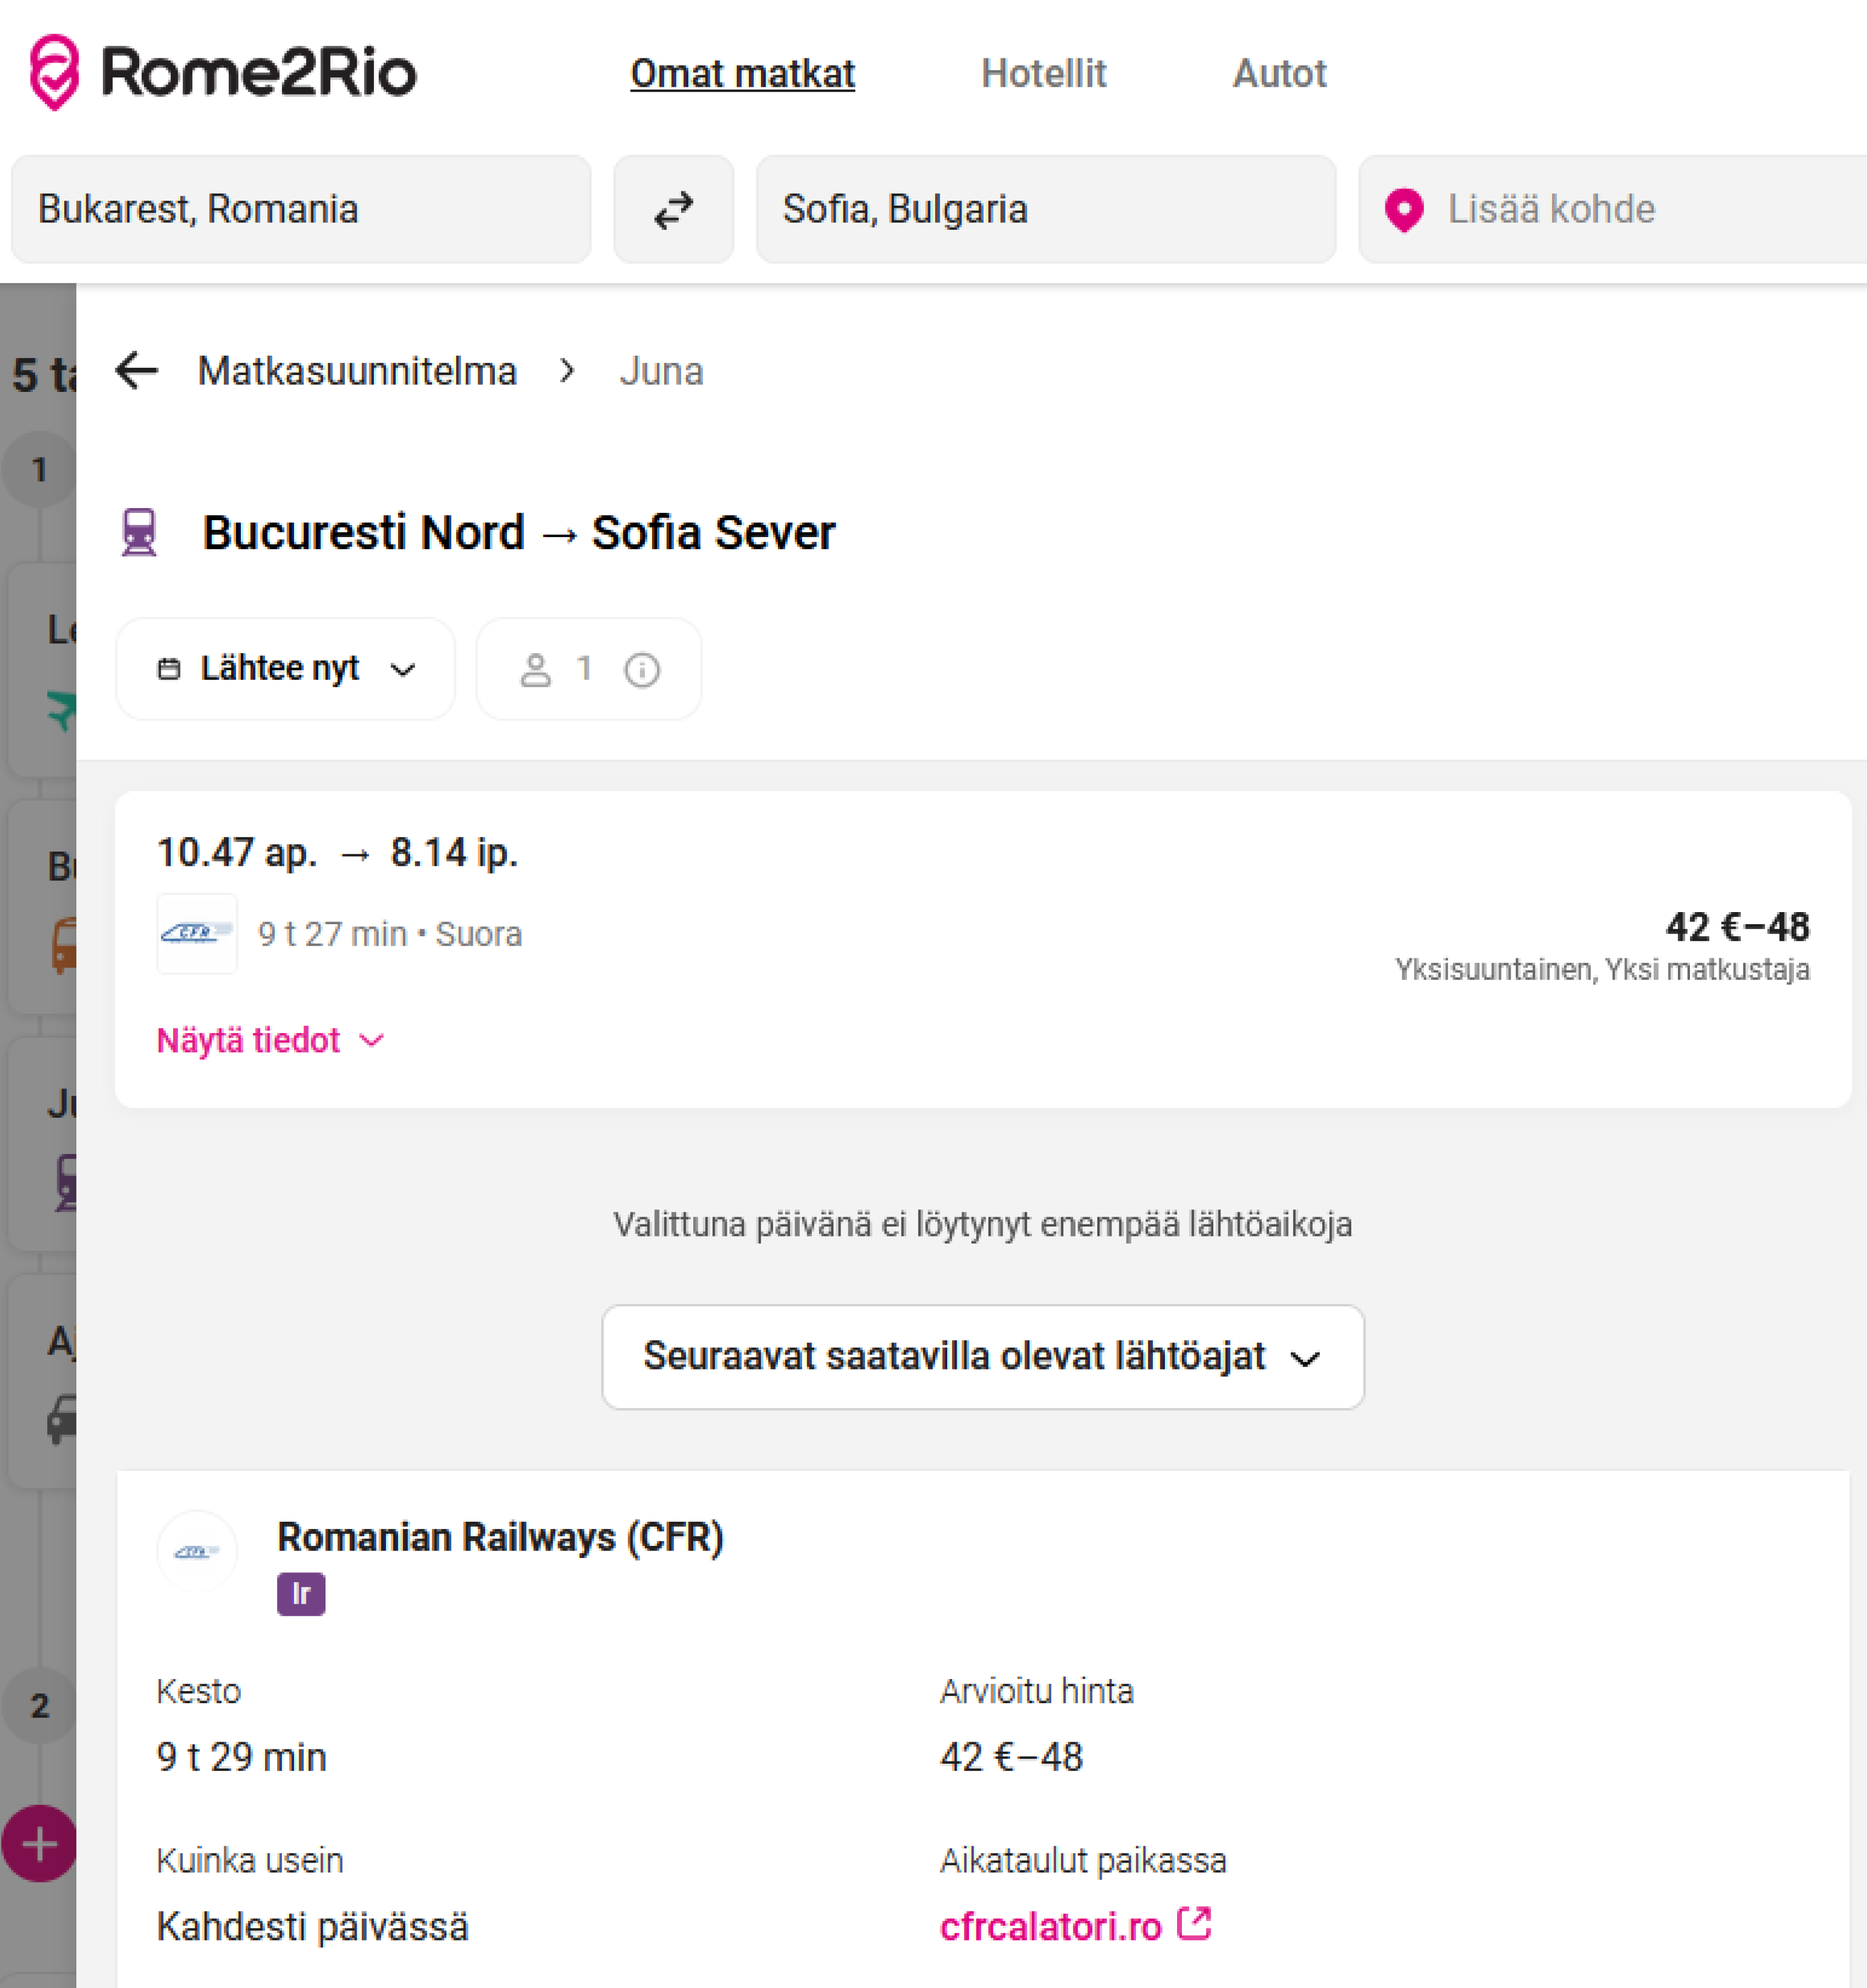Screen dimensions: 1867x1988
Task: Expand Näytä tiedot trip details
Action: point(270,1040)
